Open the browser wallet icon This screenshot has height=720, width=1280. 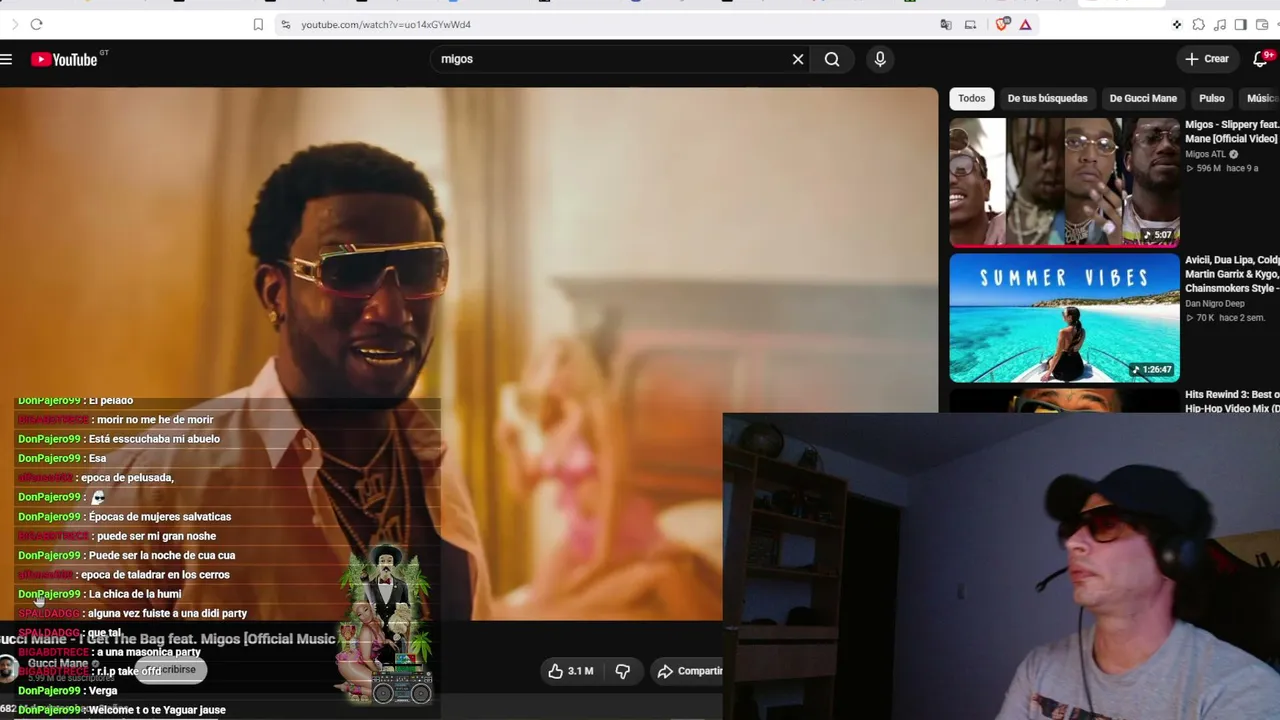(x=1262, y=24)
